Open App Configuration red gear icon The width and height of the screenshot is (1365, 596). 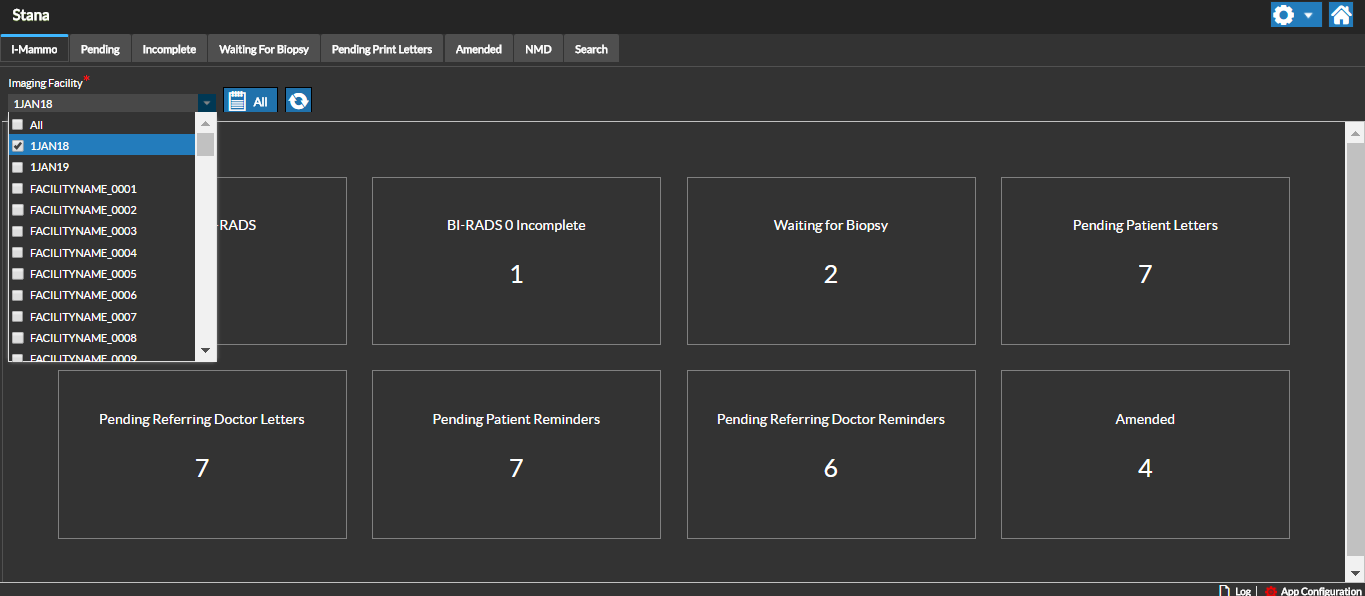coord(1271,590)
